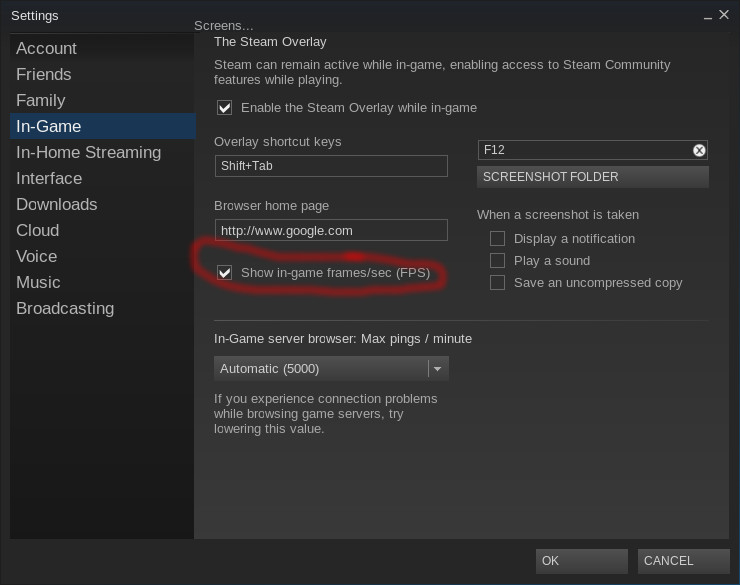Open the Account settings section
Image resolution: width=740 pixels, height=585 pixels.
(x=102, y=48)
